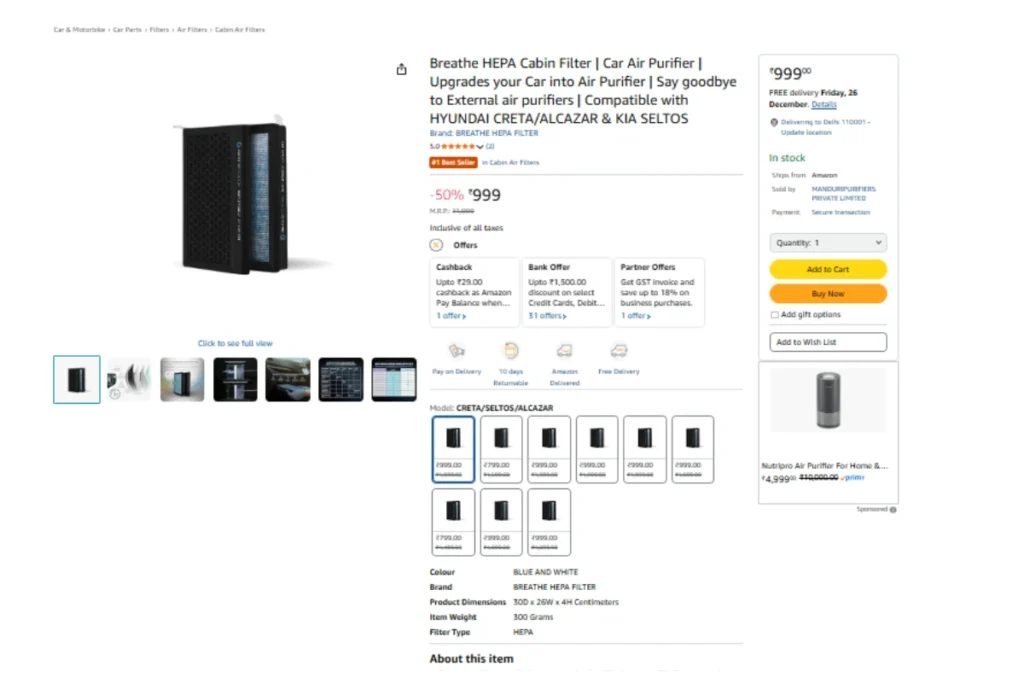Click the 10 days Returnable icon
This screenshot has width=1024, height=683.
coord(511,351)
